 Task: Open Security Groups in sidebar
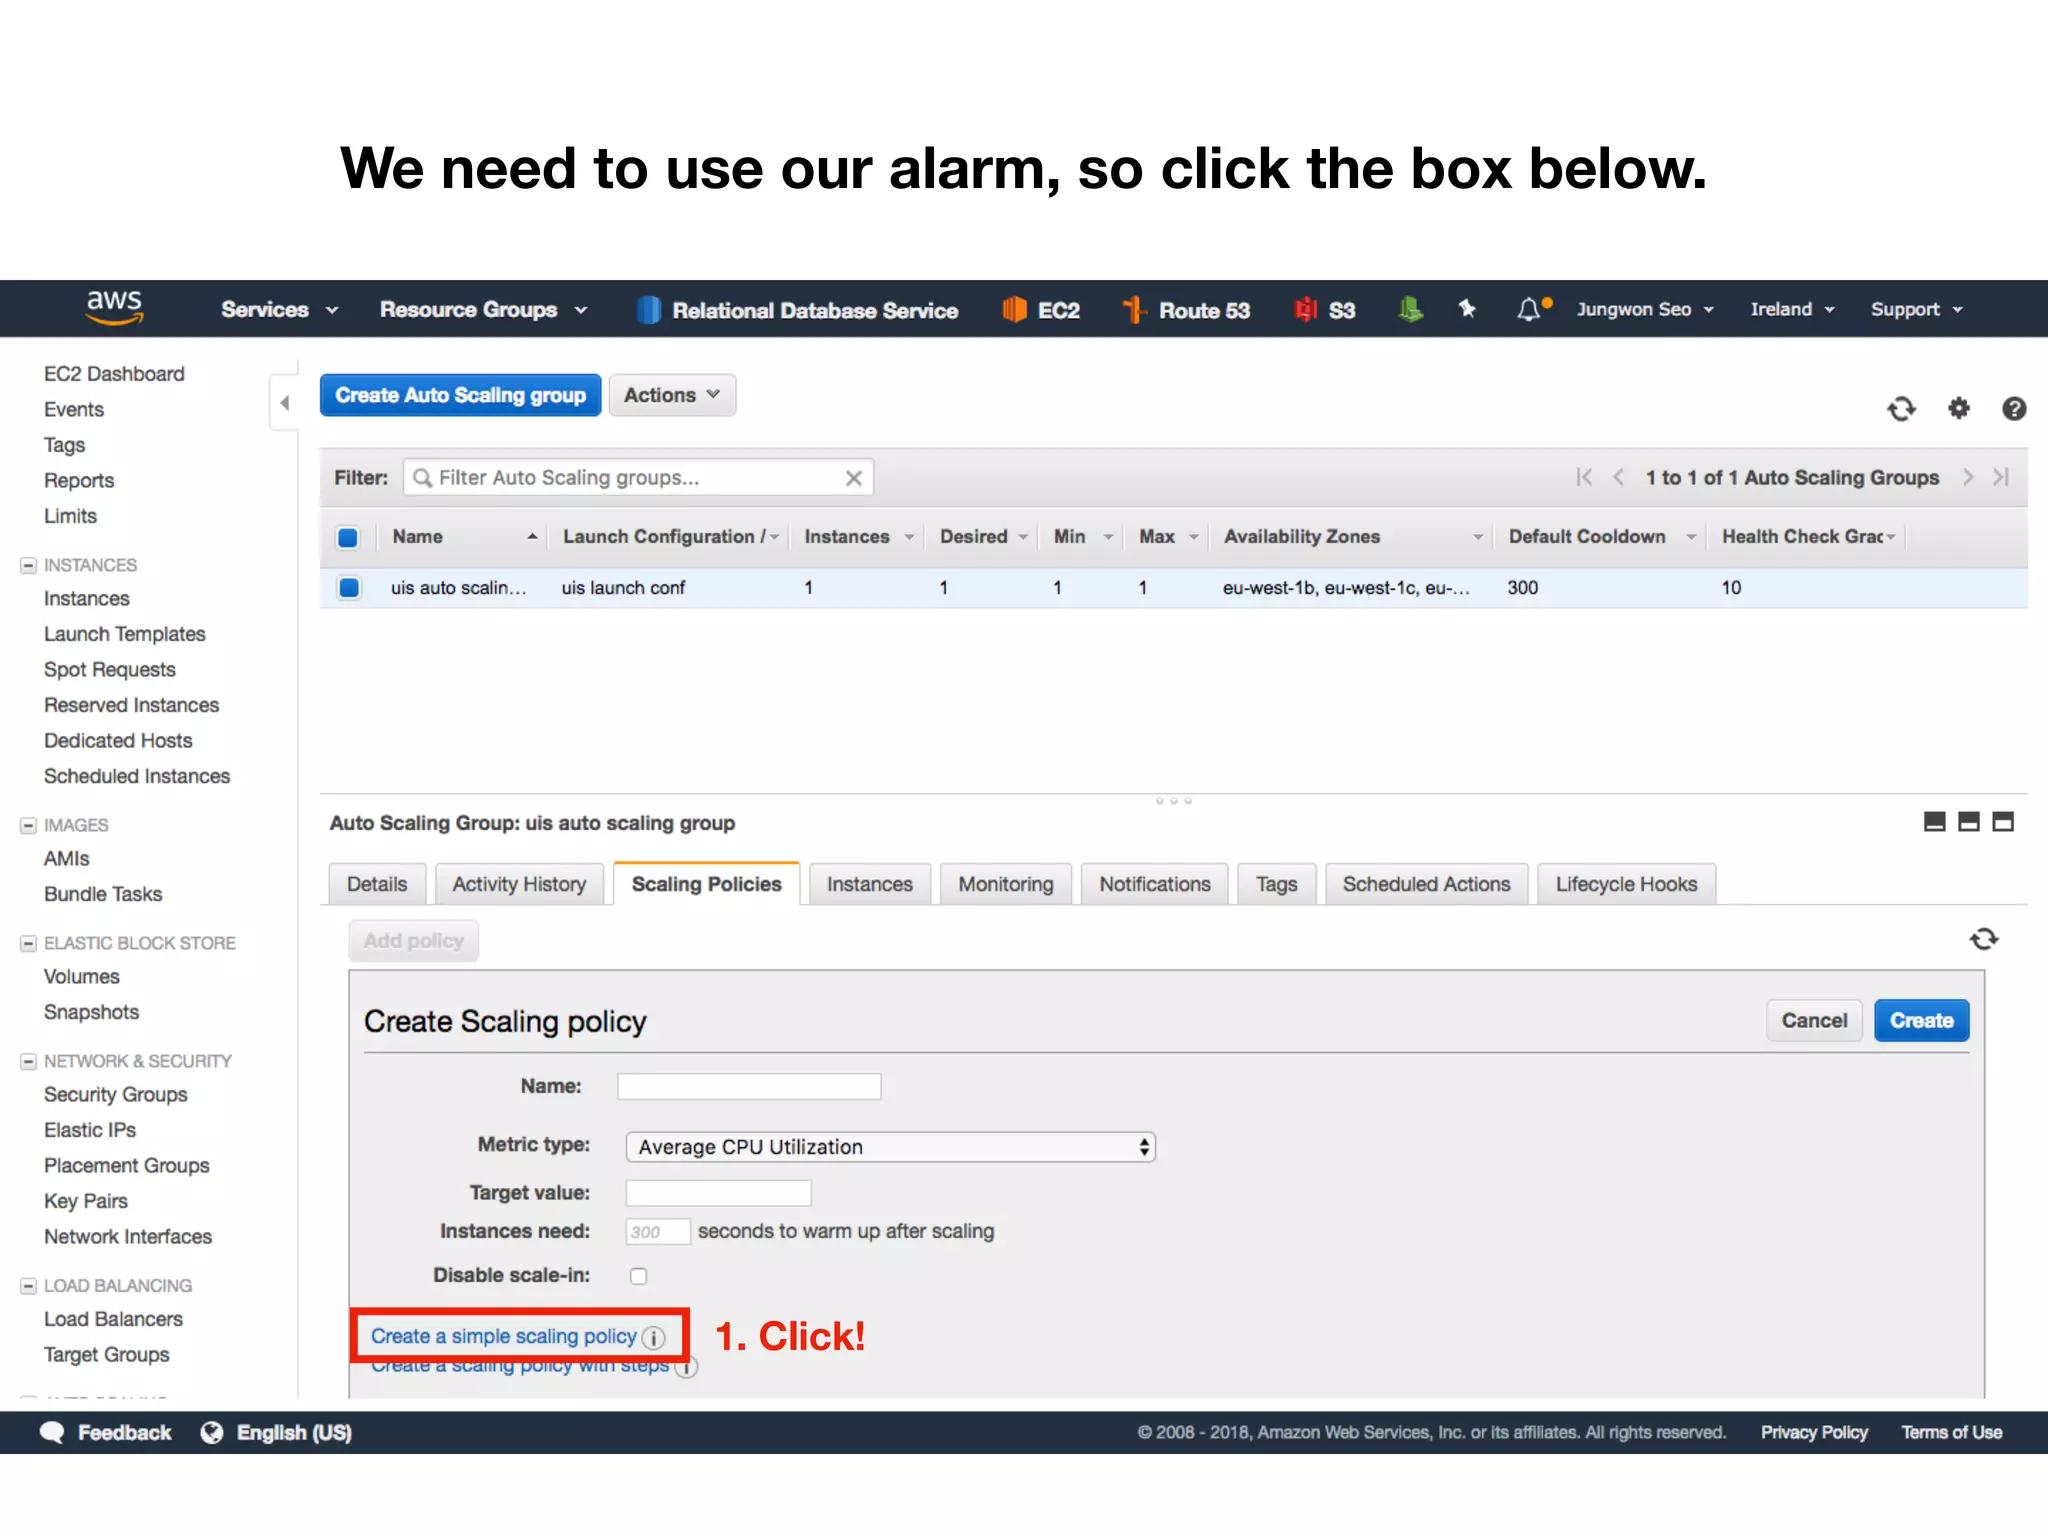coord(115,1094)
